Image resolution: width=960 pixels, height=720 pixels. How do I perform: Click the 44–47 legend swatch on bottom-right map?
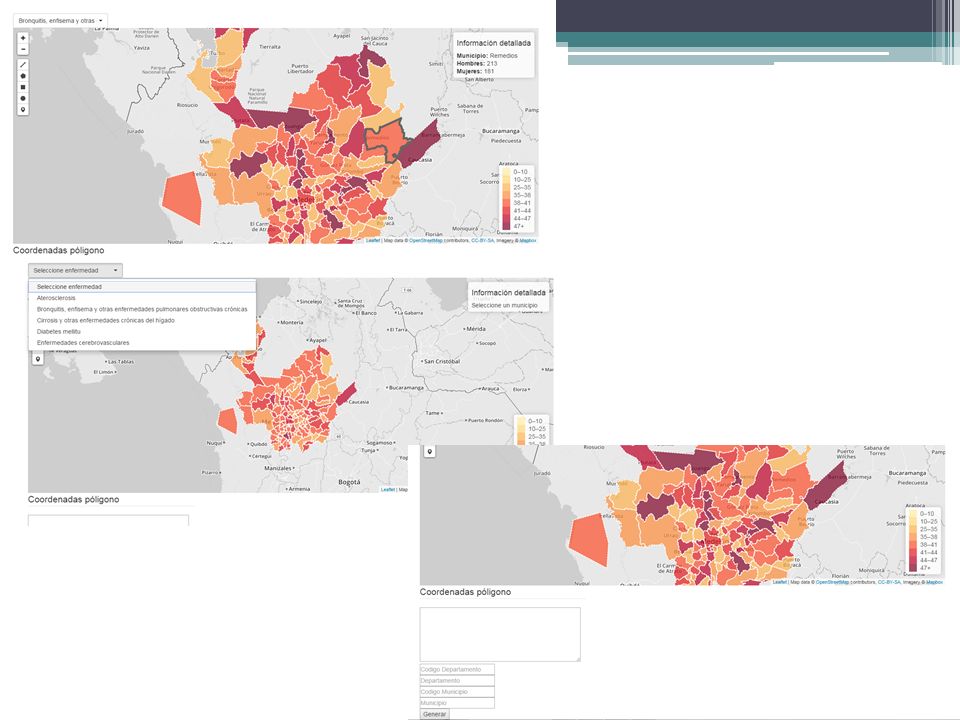point(913,560)
